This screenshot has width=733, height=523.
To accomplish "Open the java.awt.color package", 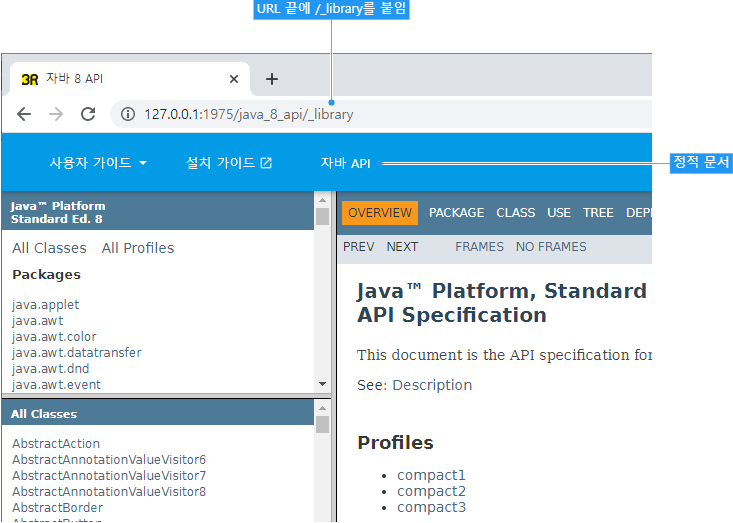I will point(54,337).
